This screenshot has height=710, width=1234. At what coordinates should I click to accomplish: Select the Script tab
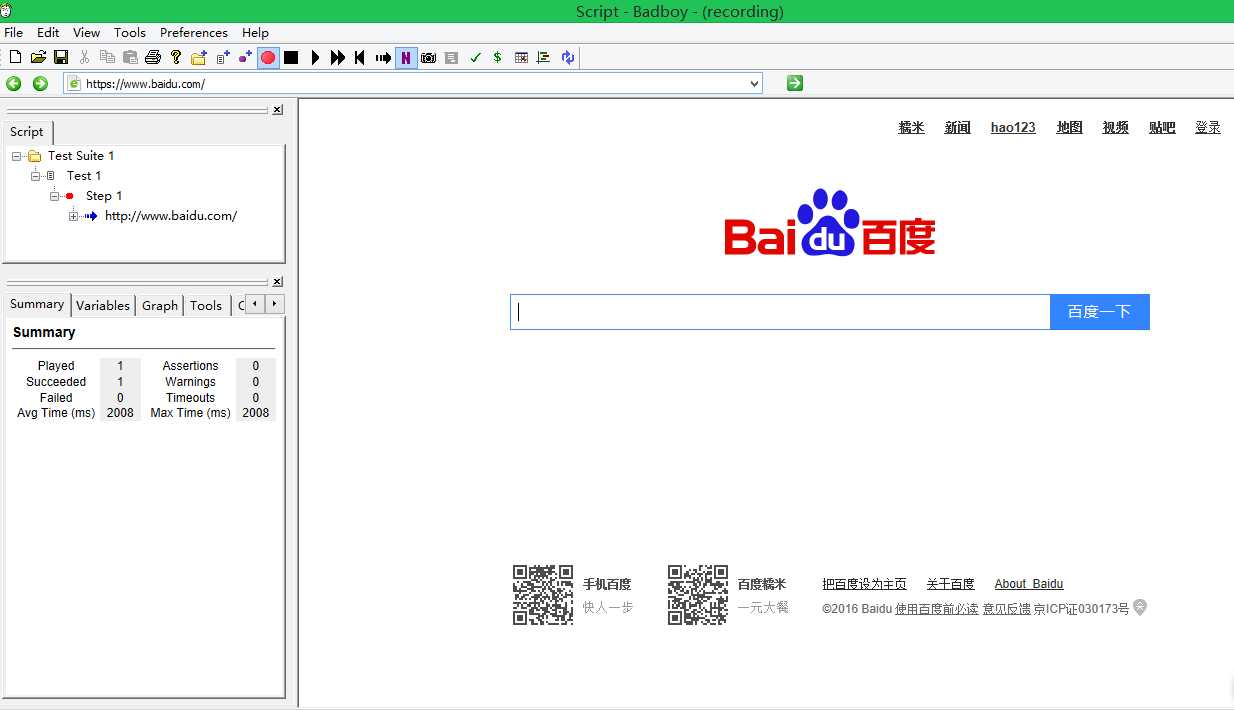(x=27, y=132)
